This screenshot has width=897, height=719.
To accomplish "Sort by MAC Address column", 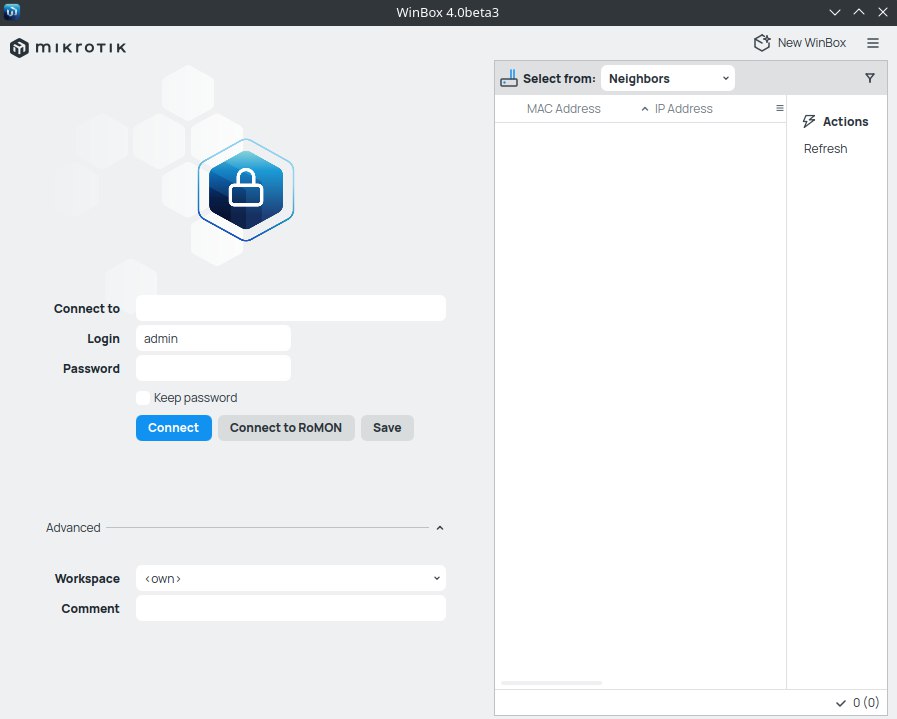I will pyautogui.click(x=563, y=109).
